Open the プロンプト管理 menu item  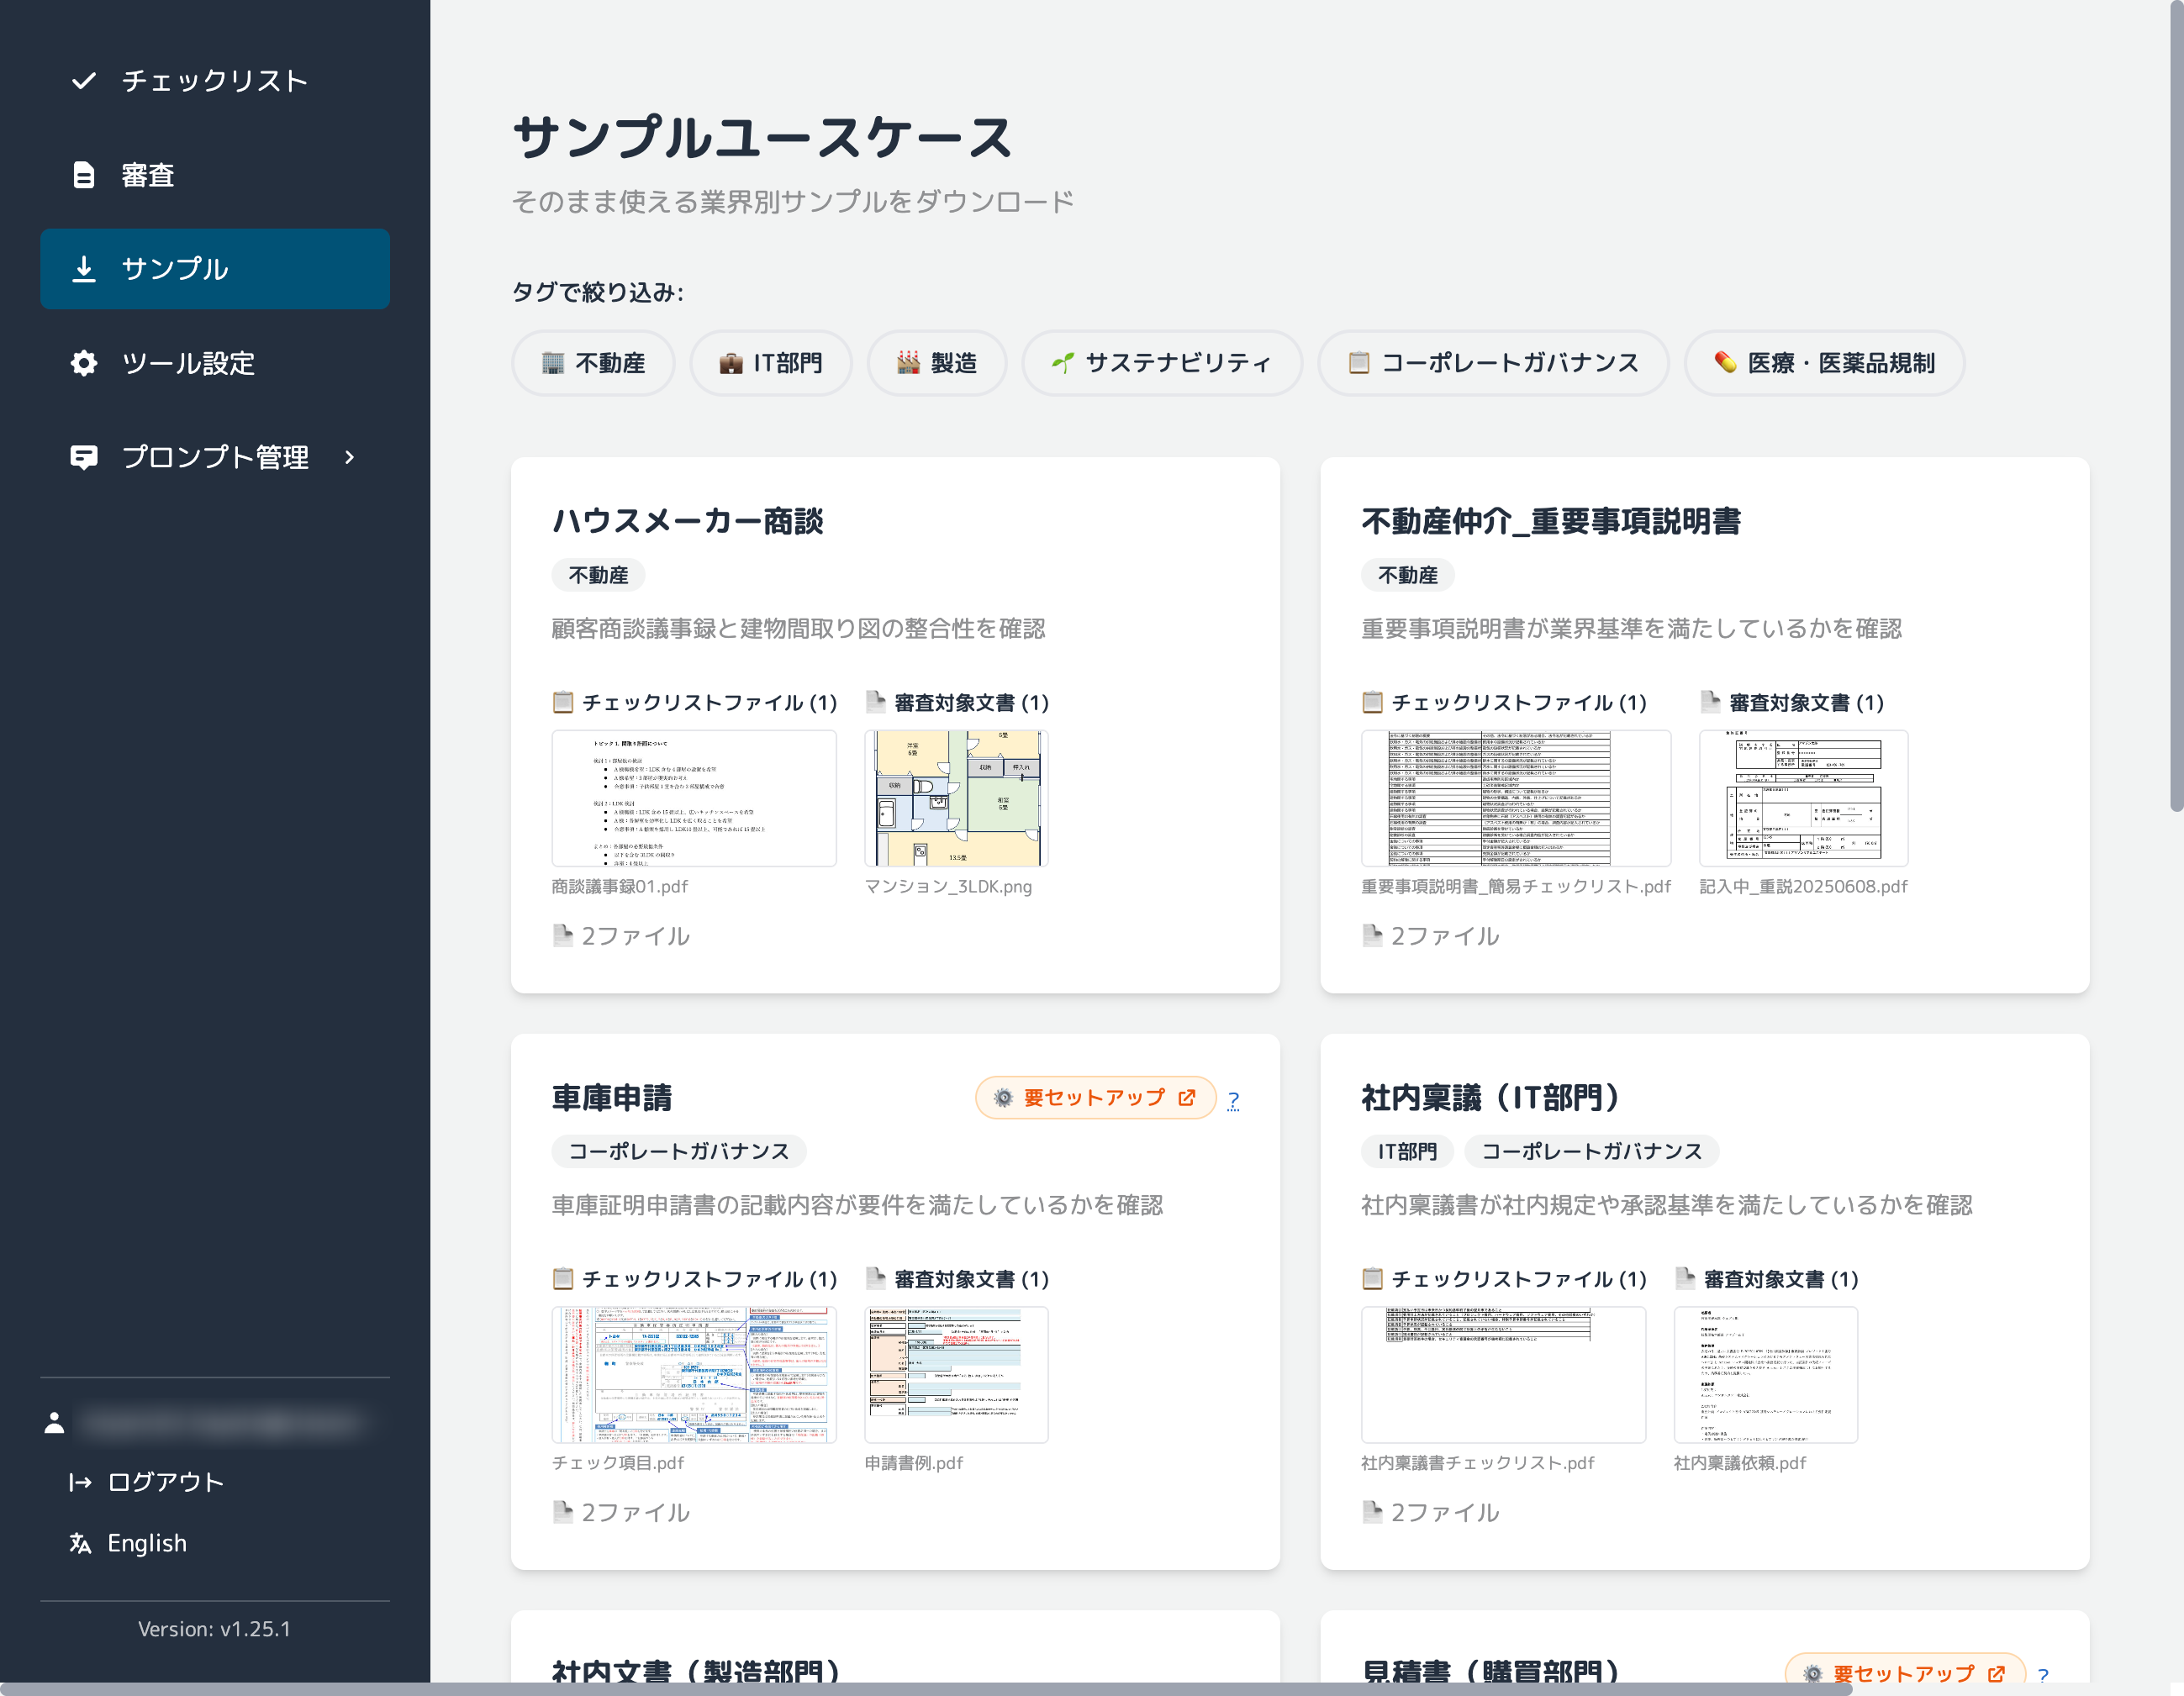tap(215, 457)
